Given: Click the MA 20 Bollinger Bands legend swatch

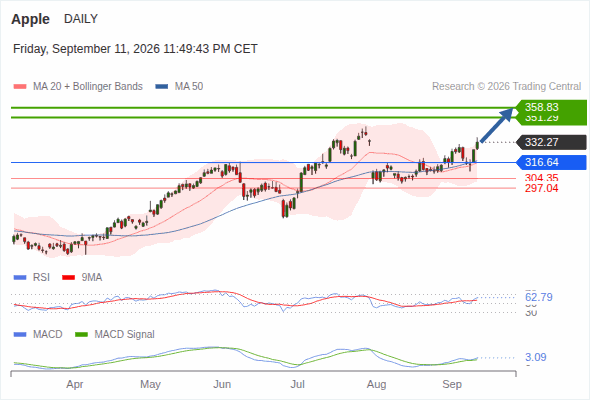Looking at the screenshot, I should pyautogui.click(x=20, y=87).
